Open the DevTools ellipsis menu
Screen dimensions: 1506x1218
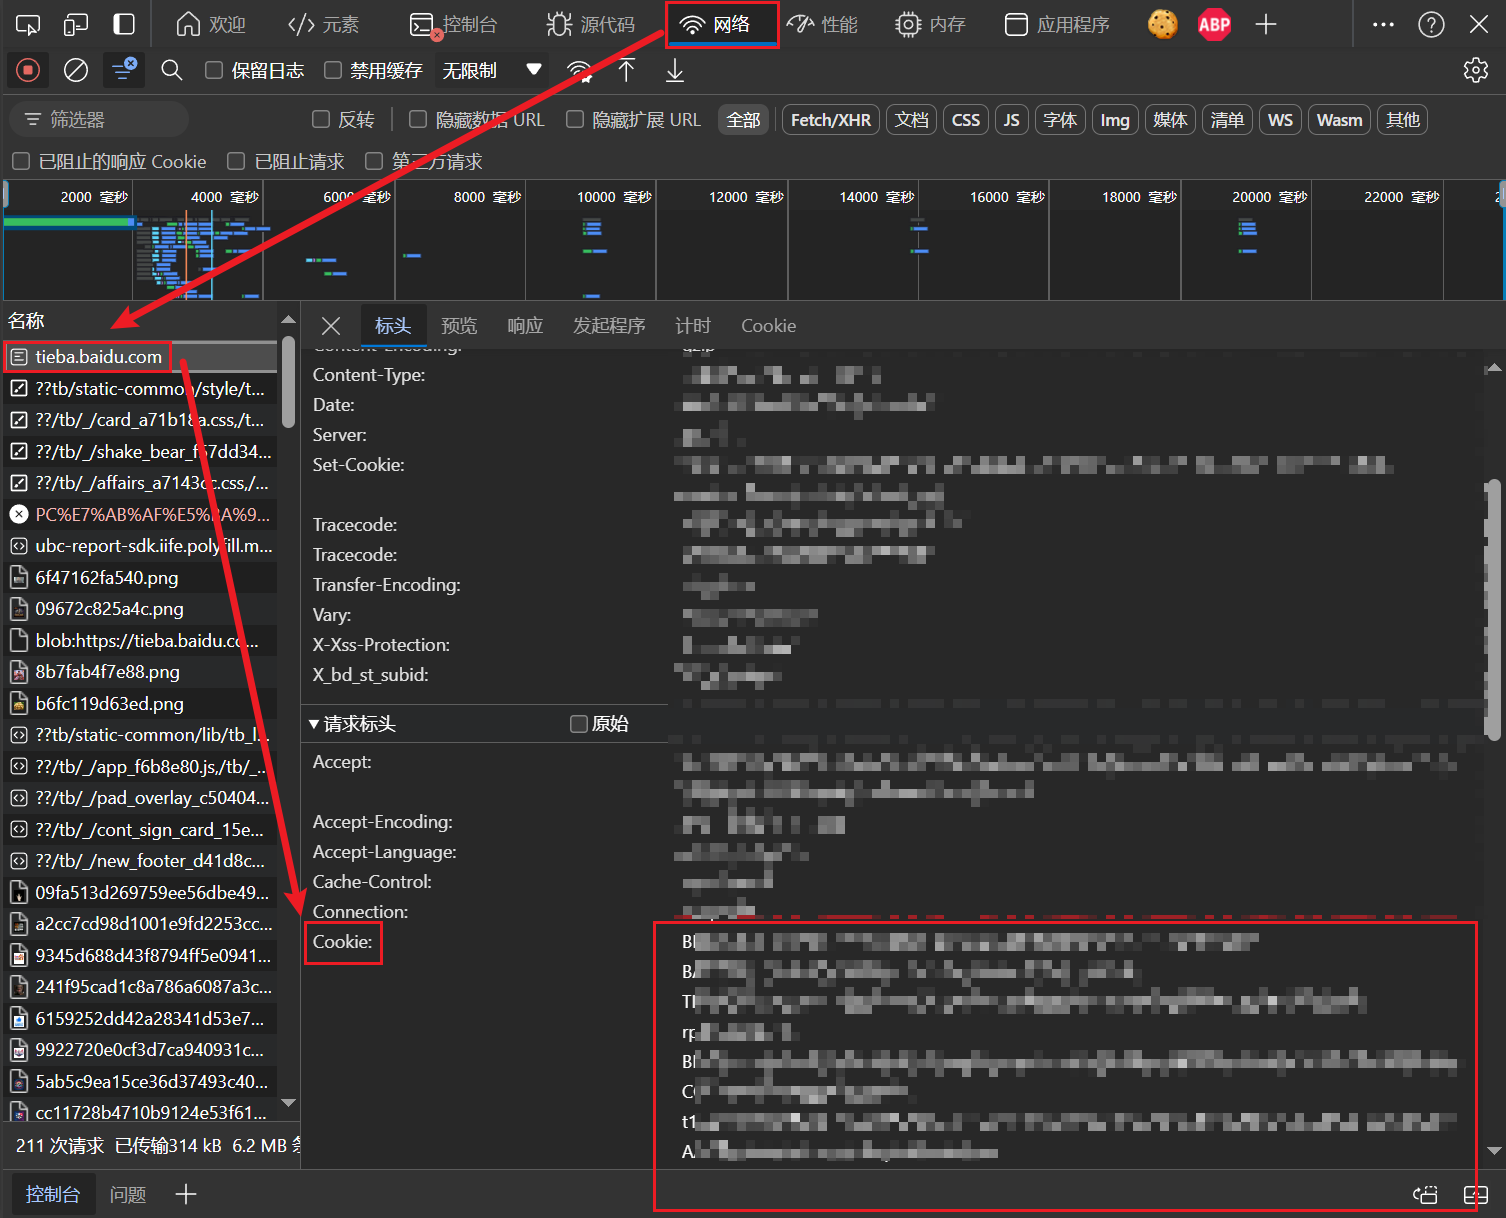[x=1383, y=24]
